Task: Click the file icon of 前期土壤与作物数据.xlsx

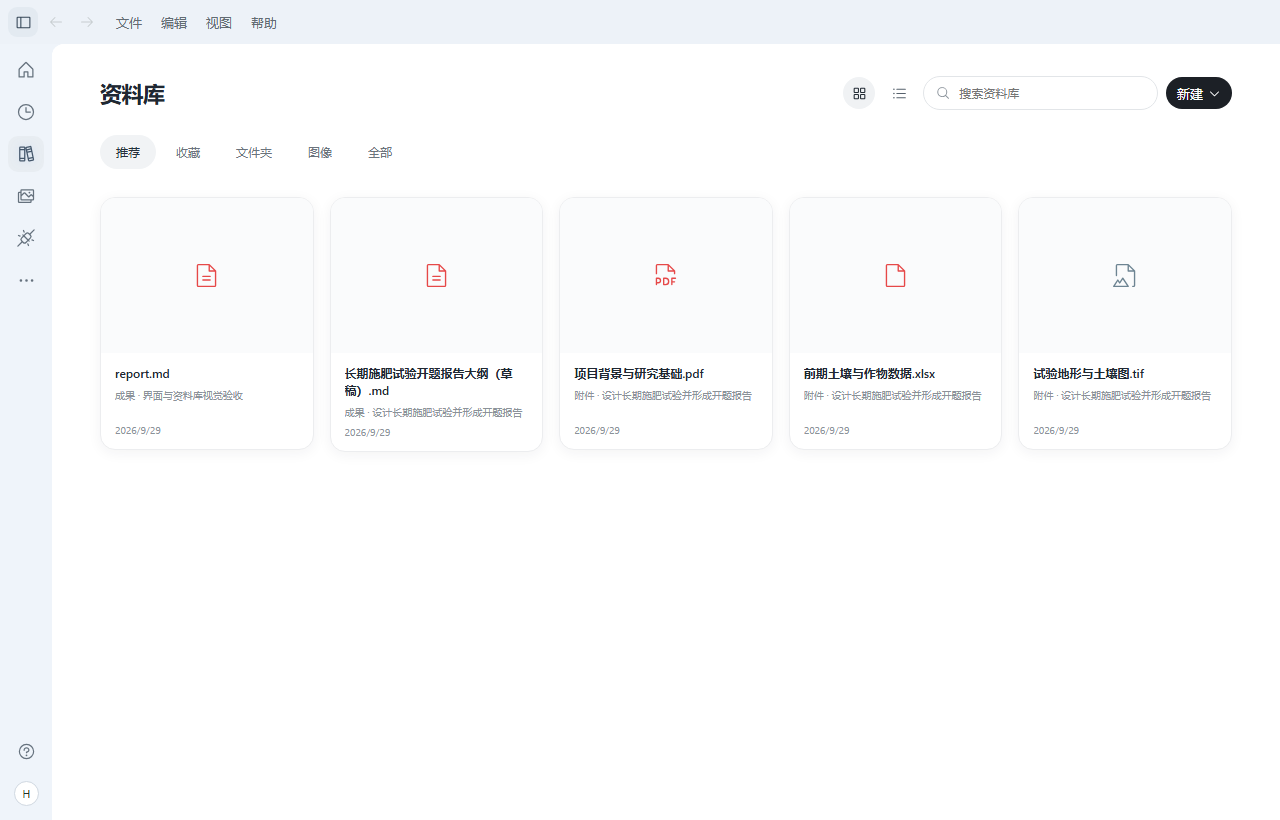Action: pos(895,276)
